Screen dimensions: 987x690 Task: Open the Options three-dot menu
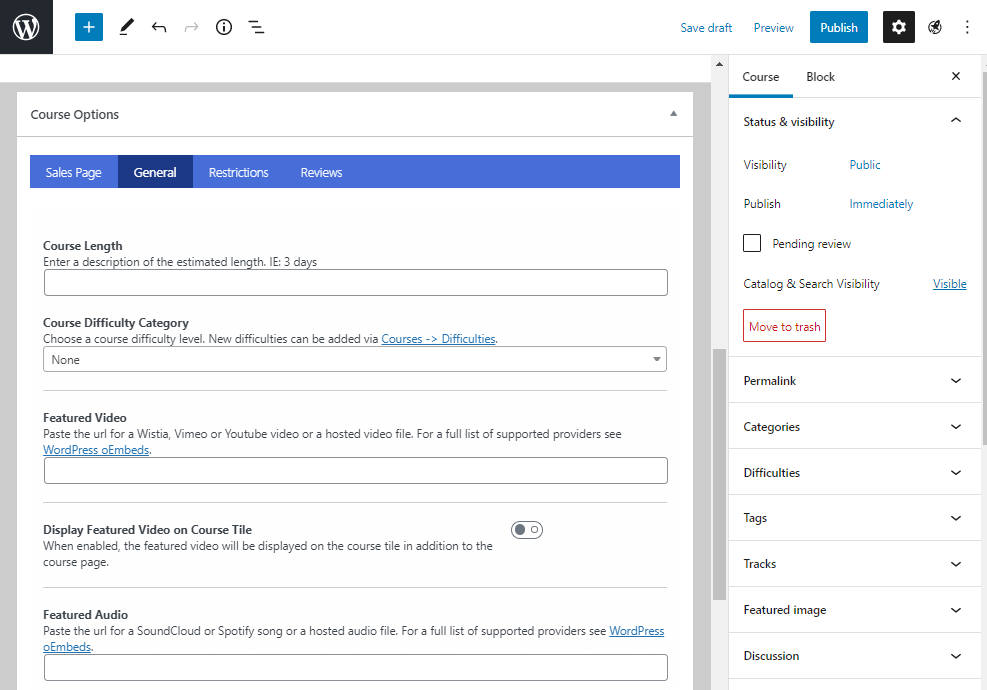[967, 27]
